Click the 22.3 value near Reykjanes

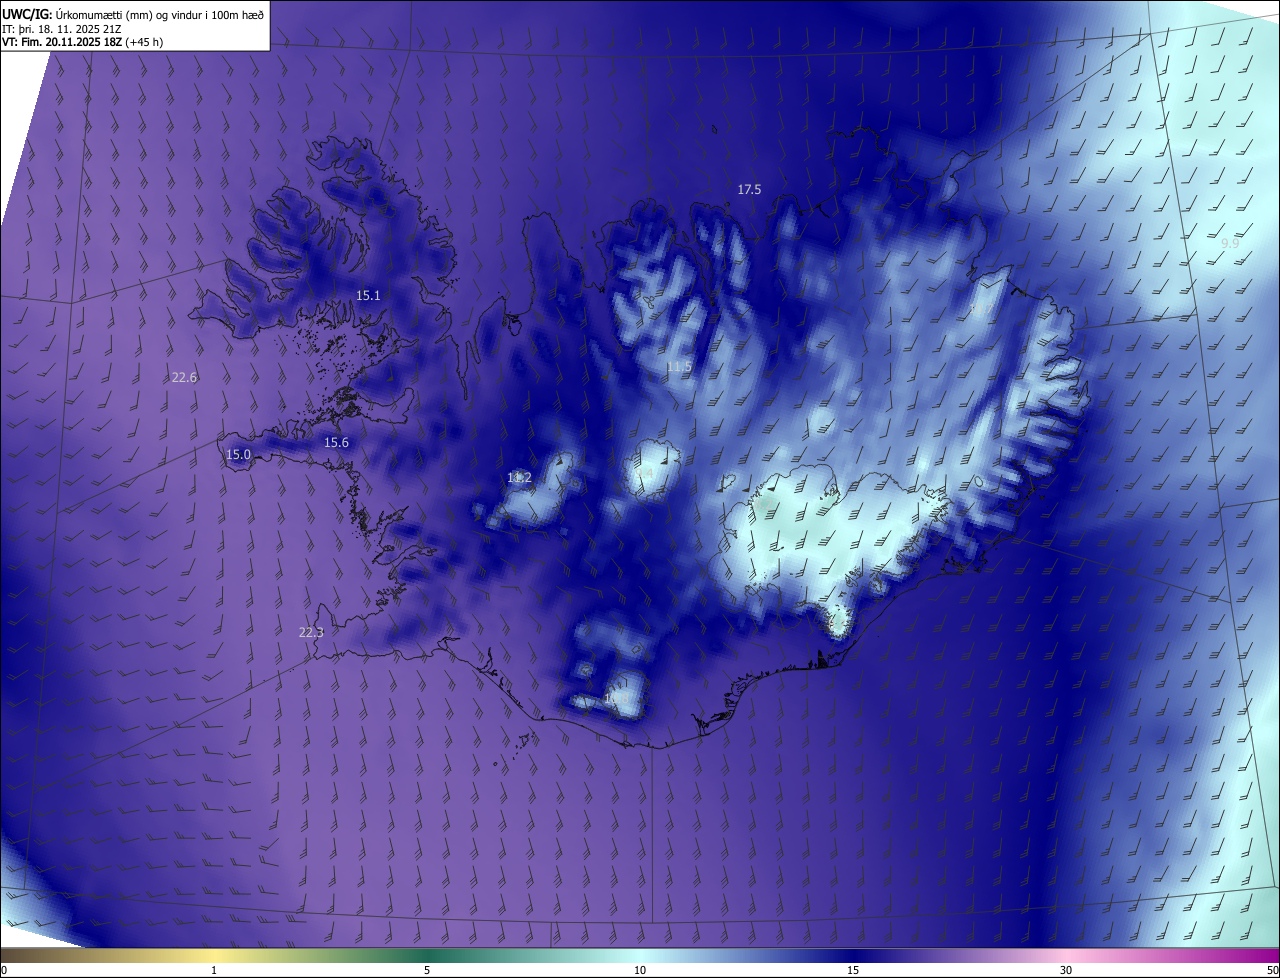pos(311,632)
